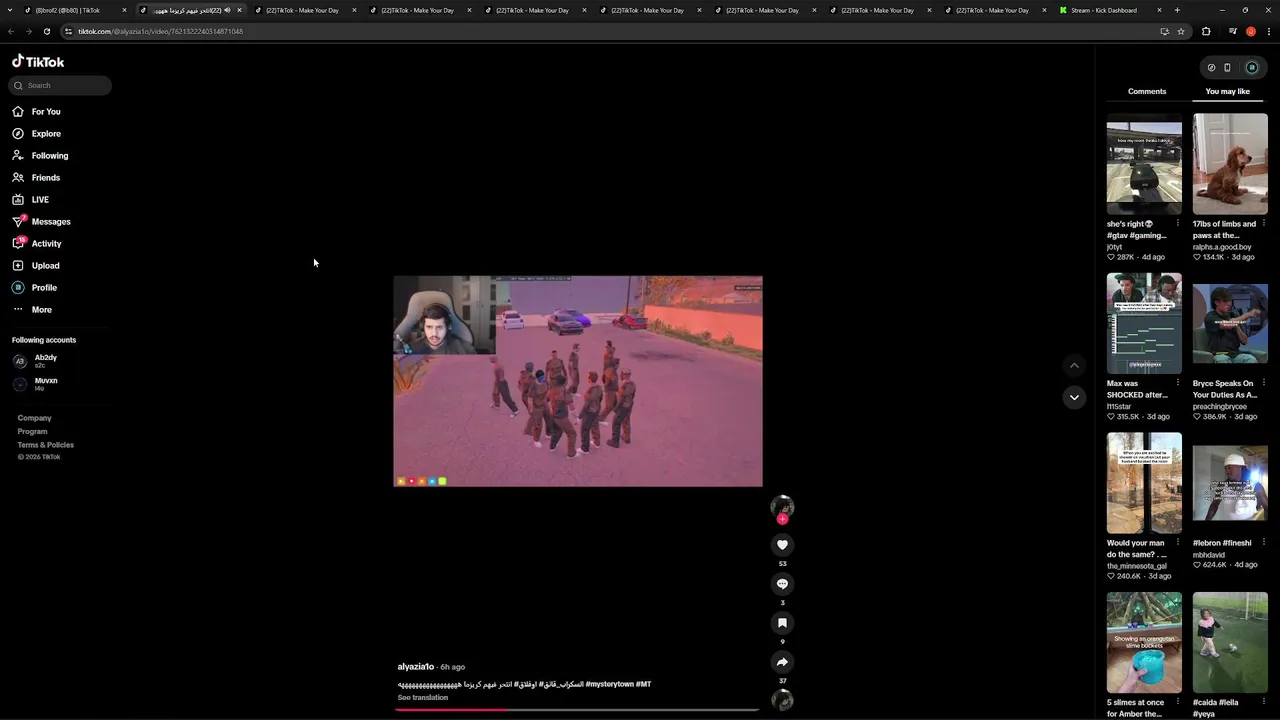Open the profile avatar in top pill

[x=1251, y=68]
